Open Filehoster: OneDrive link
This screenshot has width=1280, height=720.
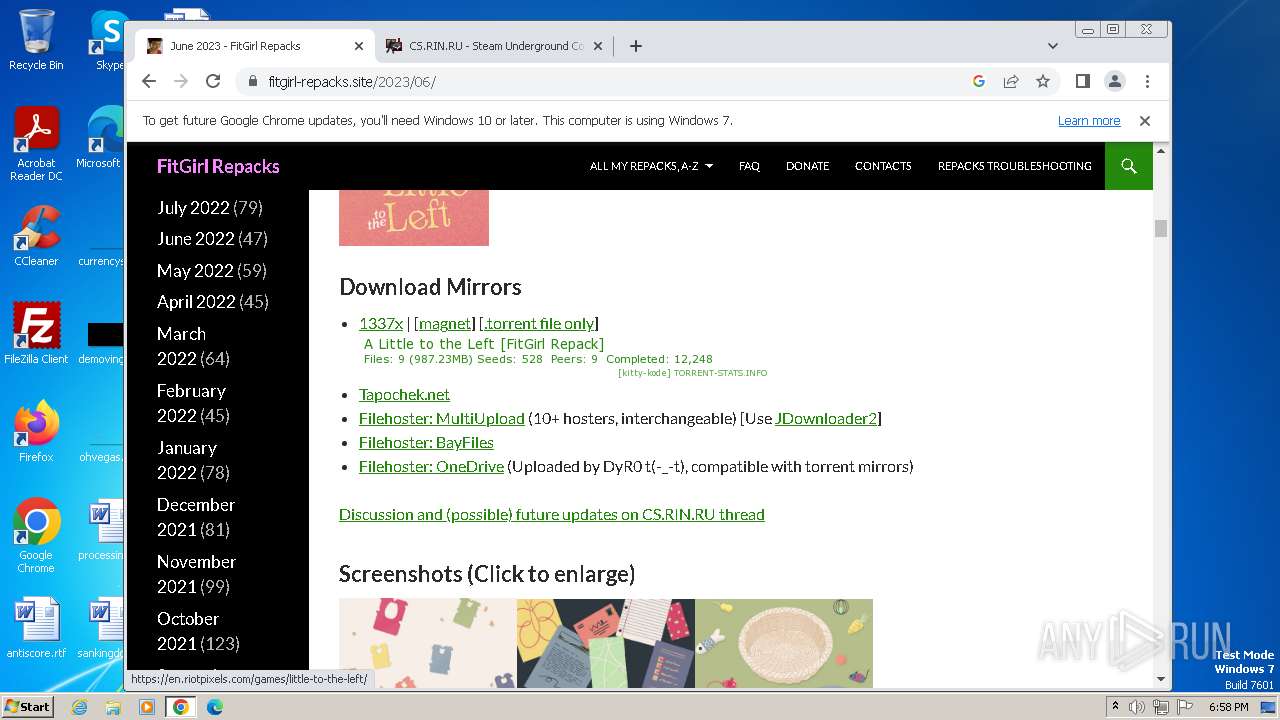(431, 466)
